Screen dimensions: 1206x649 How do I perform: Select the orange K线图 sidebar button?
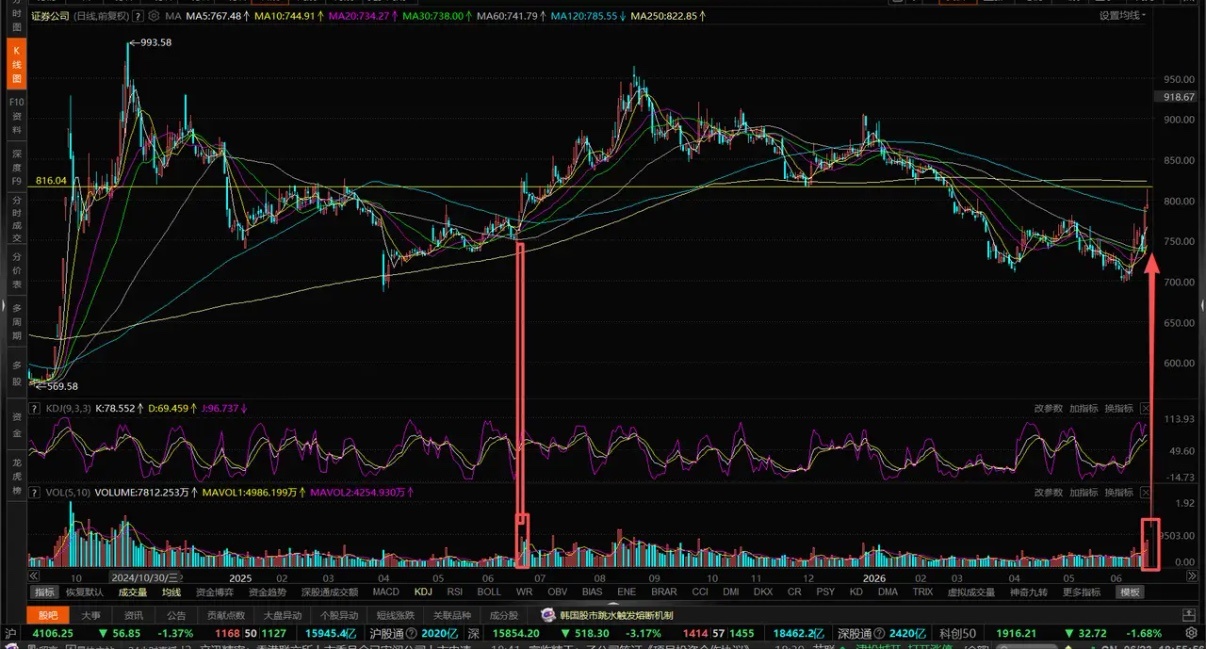tap(16, 66)
